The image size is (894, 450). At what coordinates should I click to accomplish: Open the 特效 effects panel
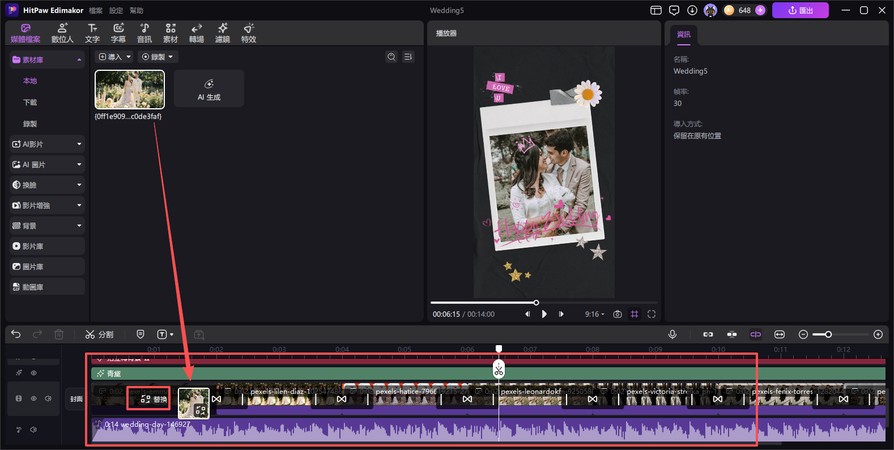point(248,33)
